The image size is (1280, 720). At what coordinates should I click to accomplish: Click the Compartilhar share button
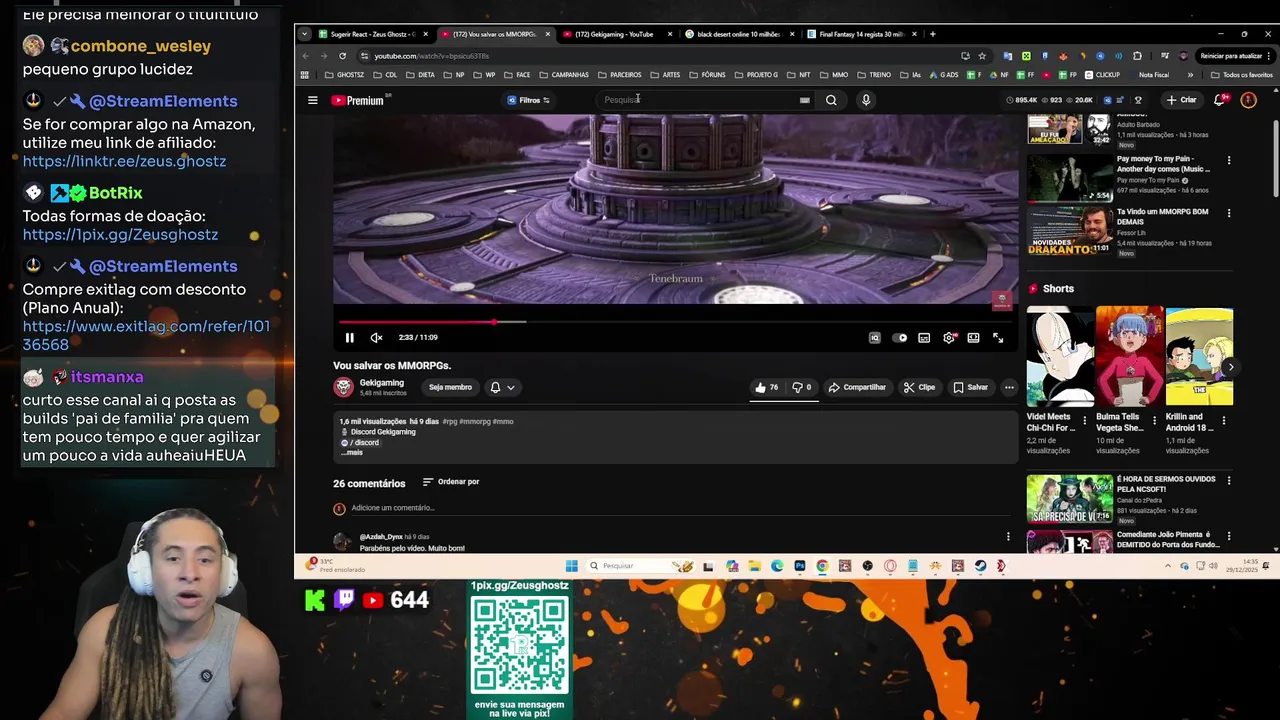pyautogui.click(x=857, y=387)
